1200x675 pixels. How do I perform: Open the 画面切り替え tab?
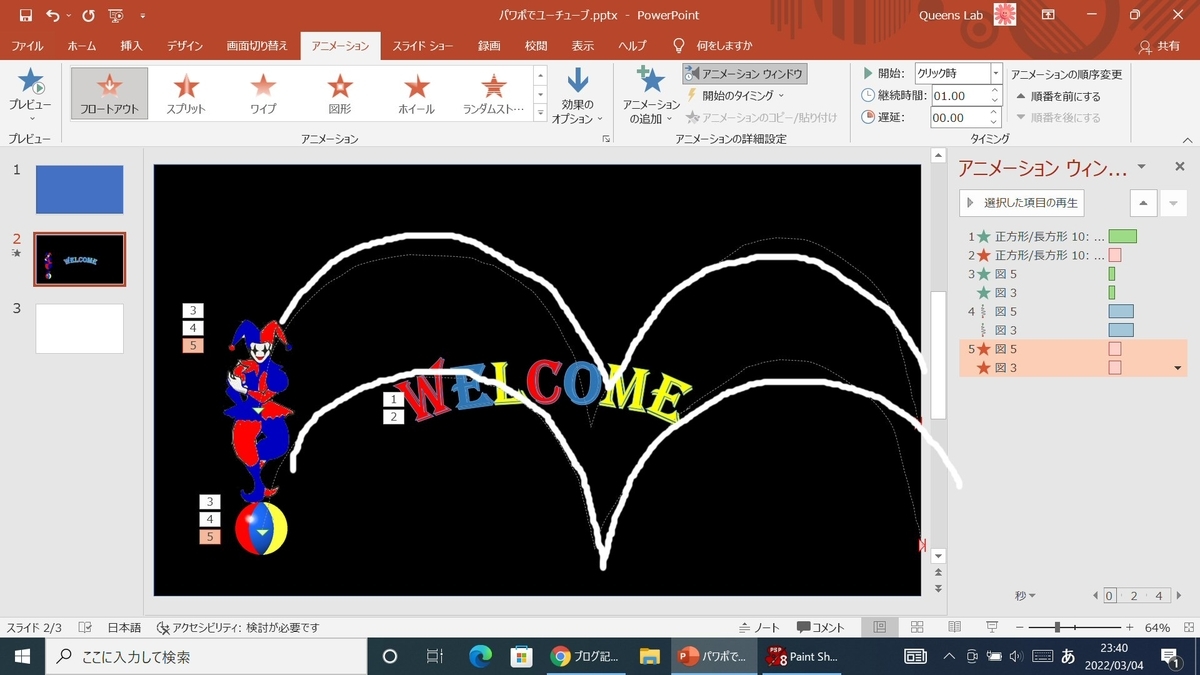click(257, 46)
